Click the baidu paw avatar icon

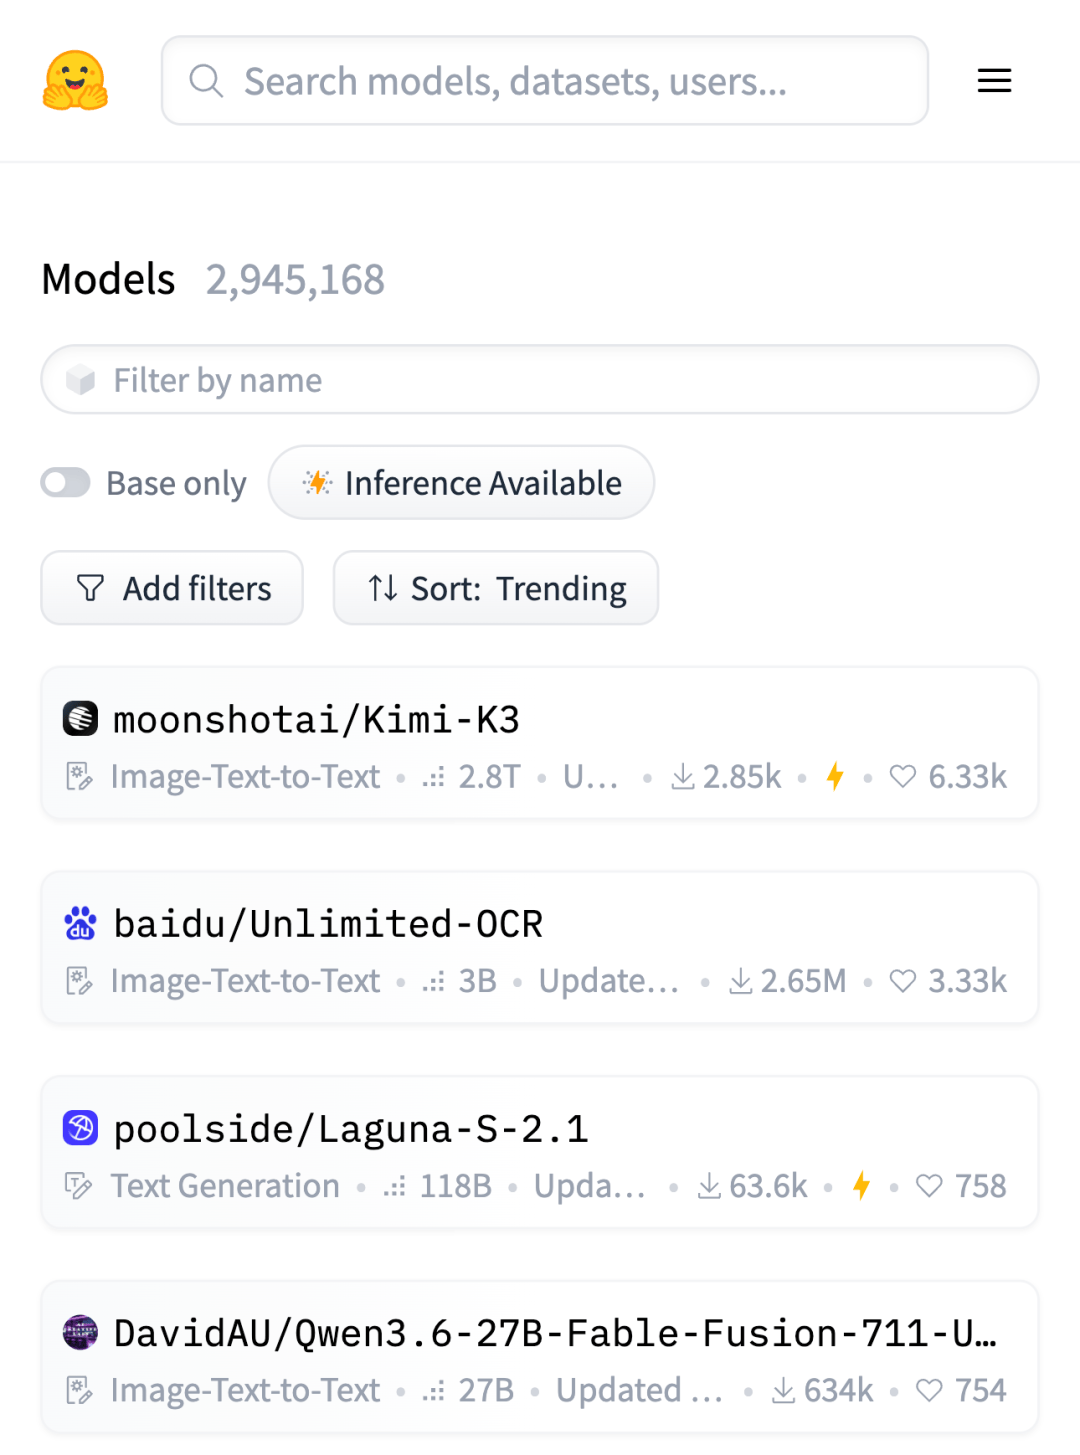pyautogui.click(x=80, y=923)
